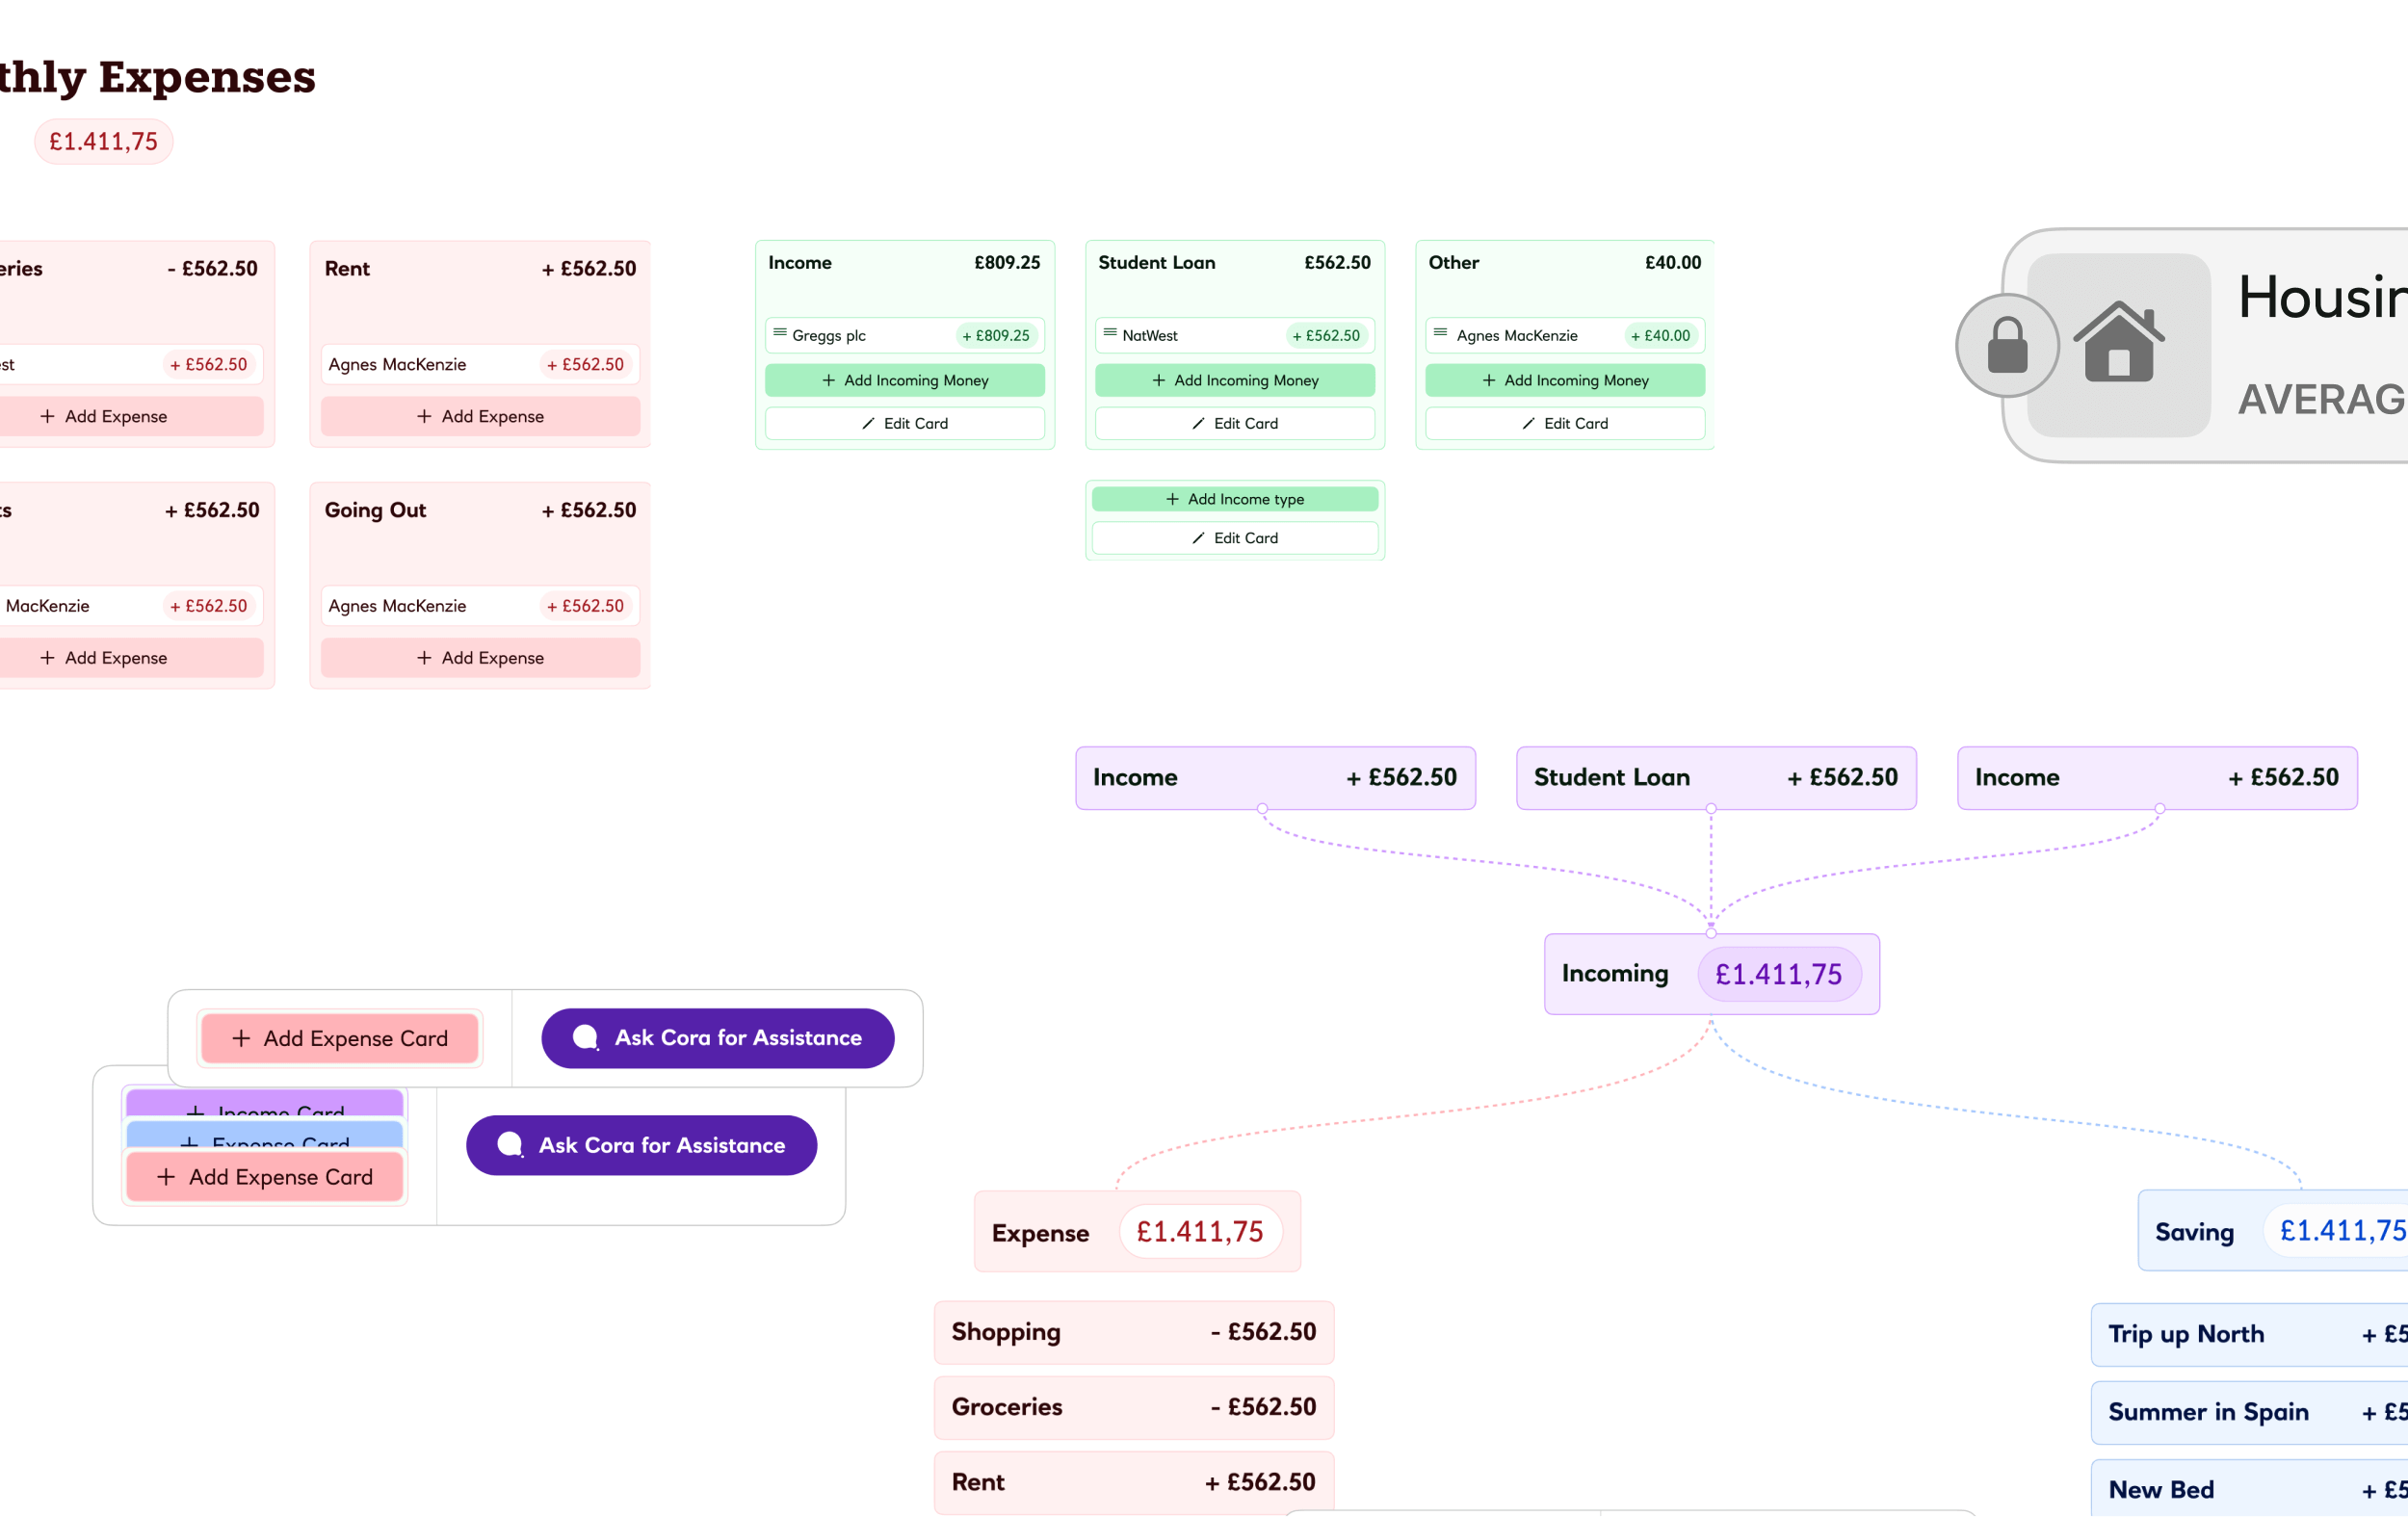
Task: Click the house icon on Housing card
Action: point(2118,342)
